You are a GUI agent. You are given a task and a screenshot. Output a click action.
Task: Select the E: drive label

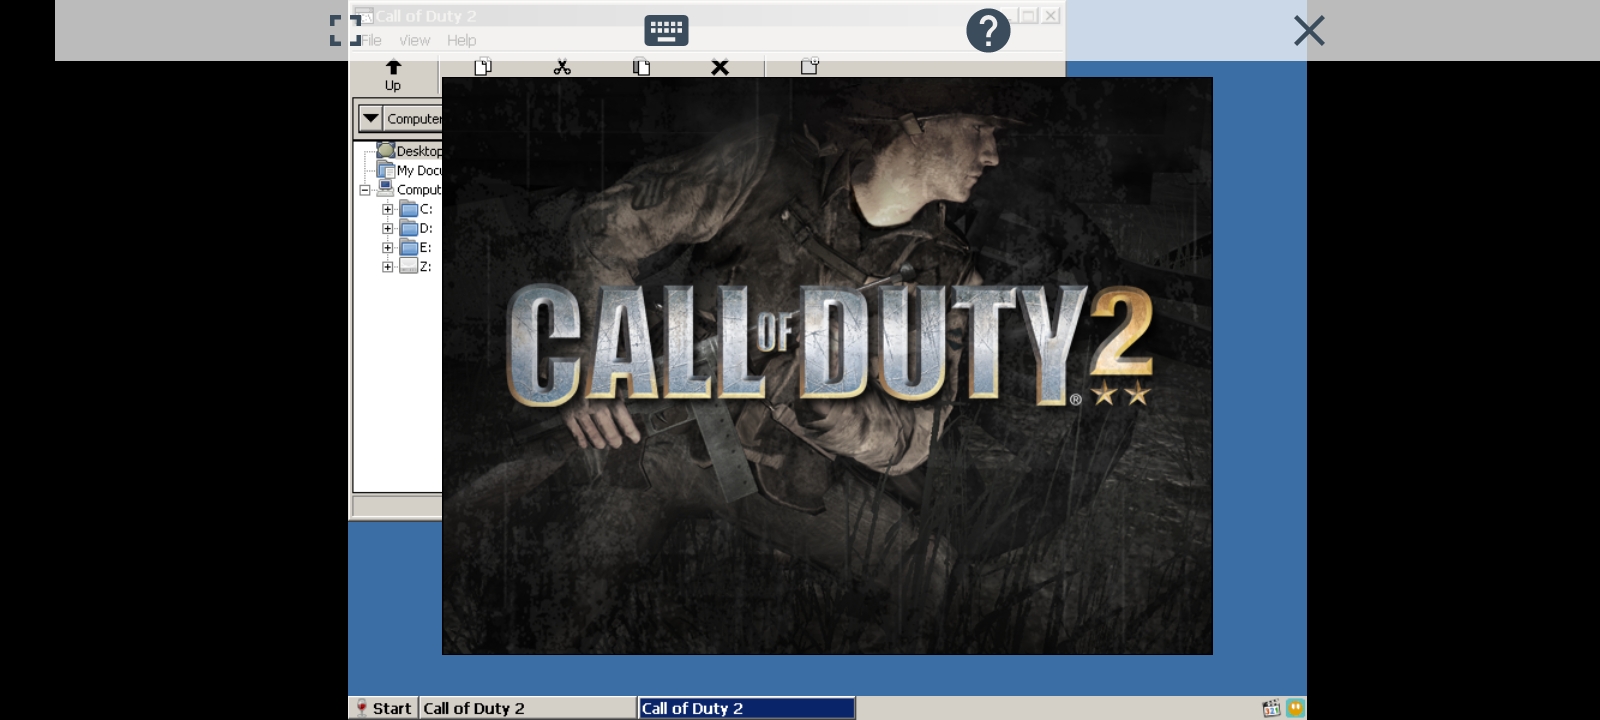426,247
